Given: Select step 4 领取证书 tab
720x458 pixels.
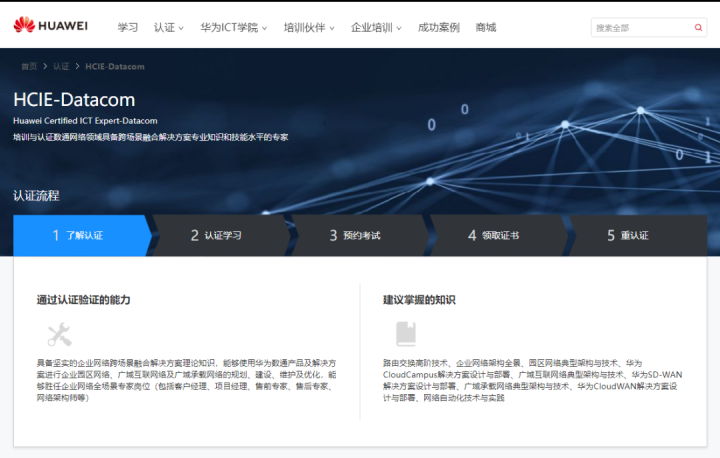Looking at the screenshot, I should pyautogui.click(x=499, y=235).
